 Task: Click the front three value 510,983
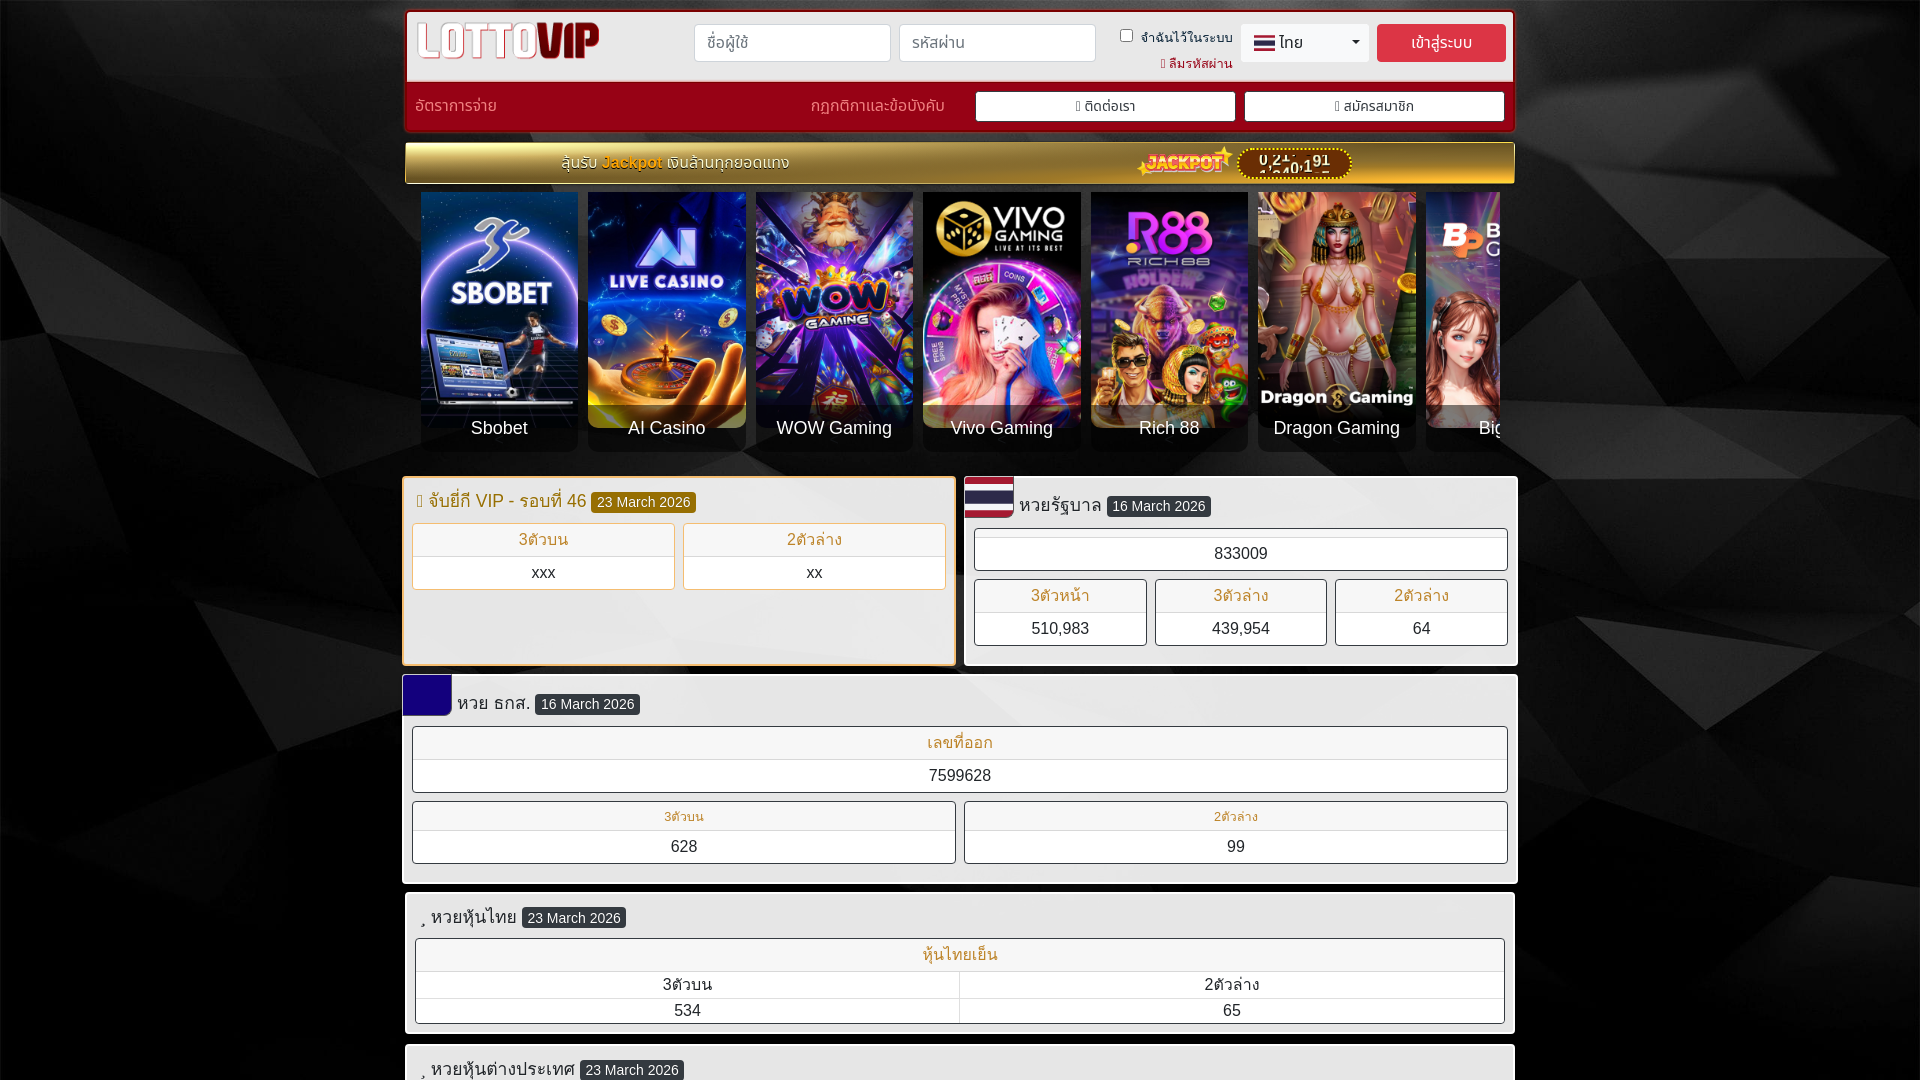(x=1060, y=629)
